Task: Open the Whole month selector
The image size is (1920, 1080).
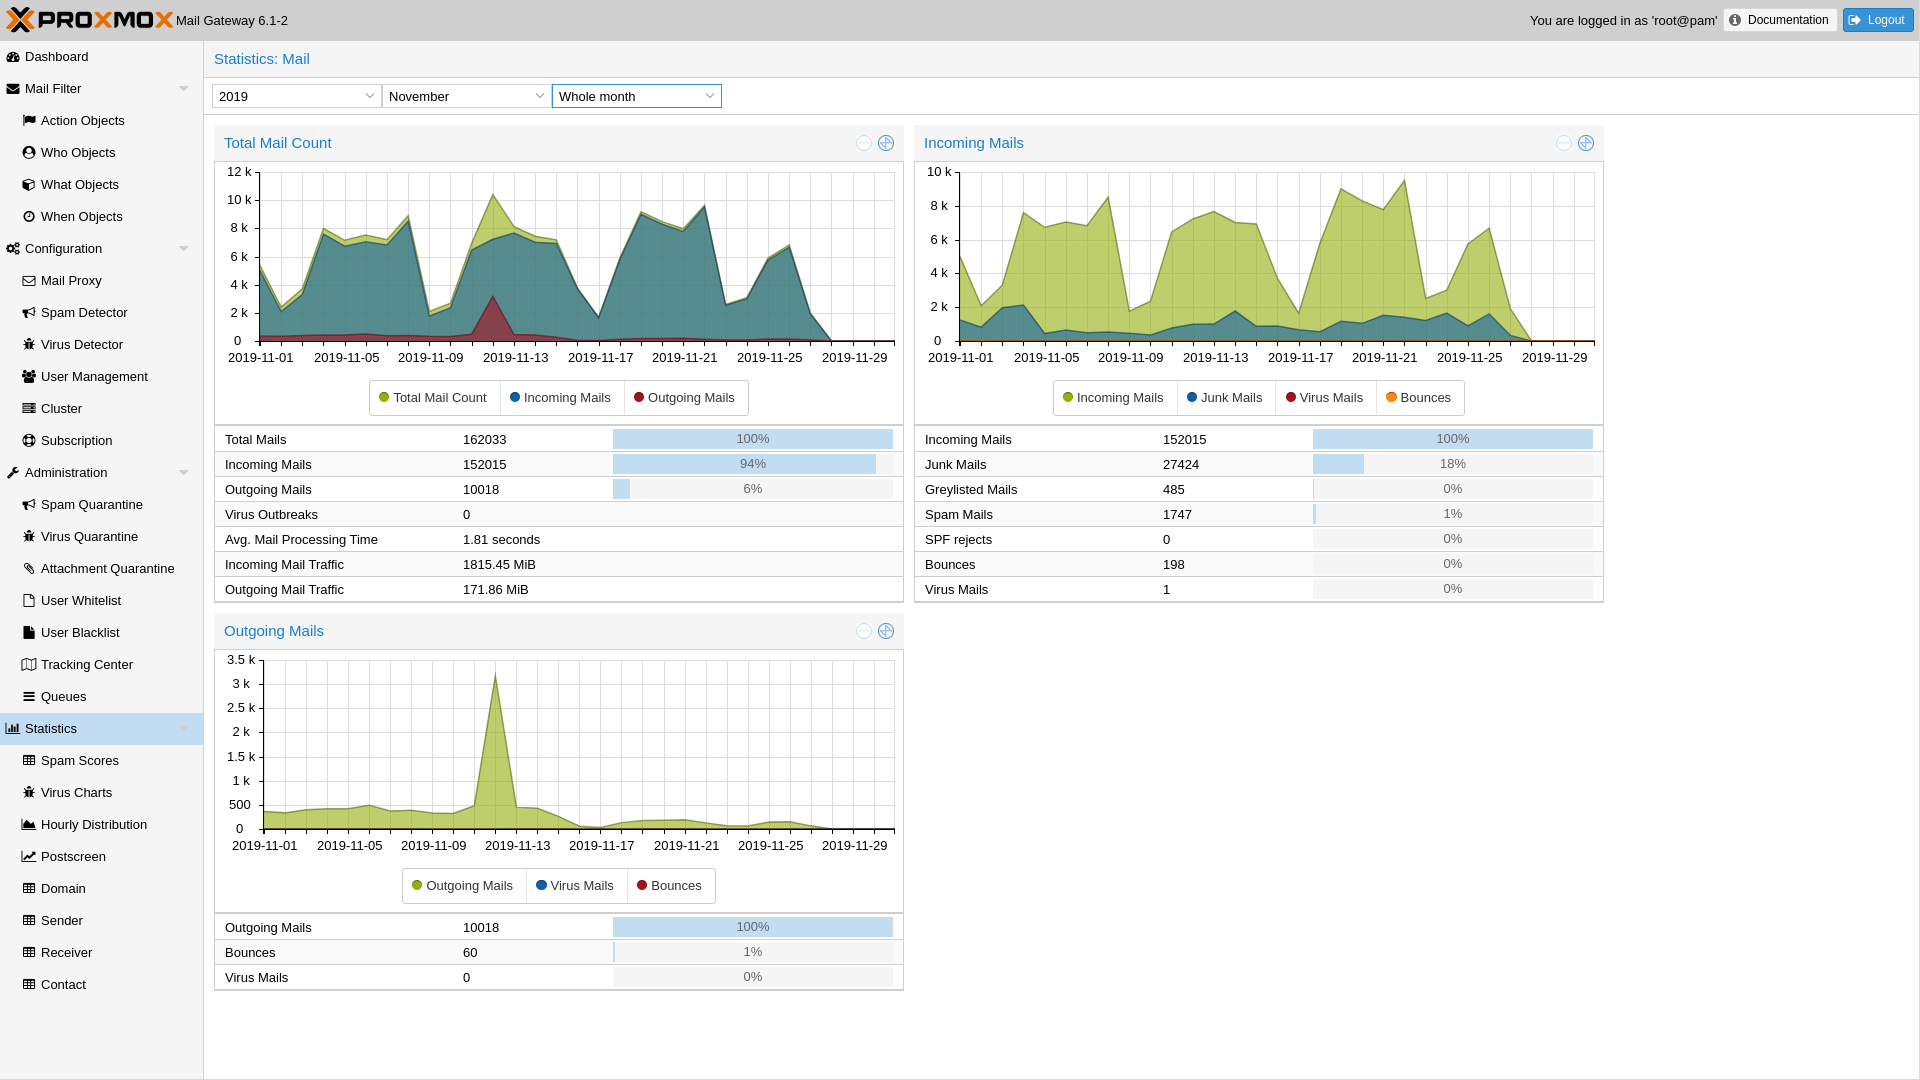Action: coord(636,96)
